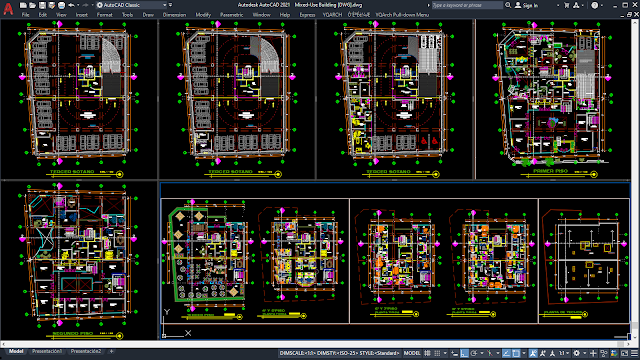Expand the polar tracking angle arrow
The height and width of the screenshot is (360, 640).
point(482,353)
